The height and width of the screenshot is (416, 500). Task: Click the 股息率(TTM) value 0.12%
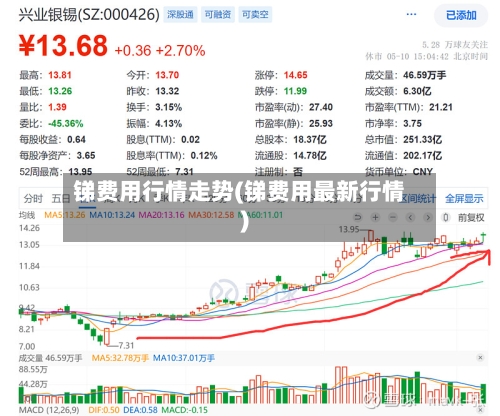click(204, 156)
